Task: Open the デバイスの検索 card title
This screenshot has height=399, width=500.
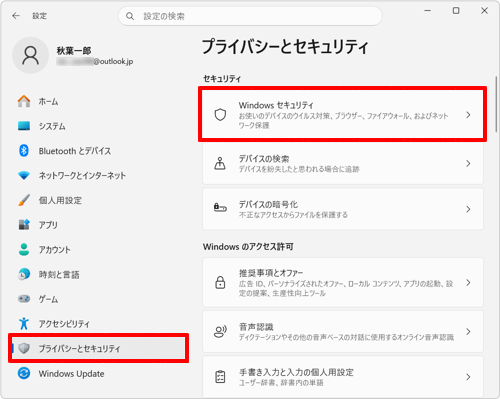Action: click(x=264, y=159)
